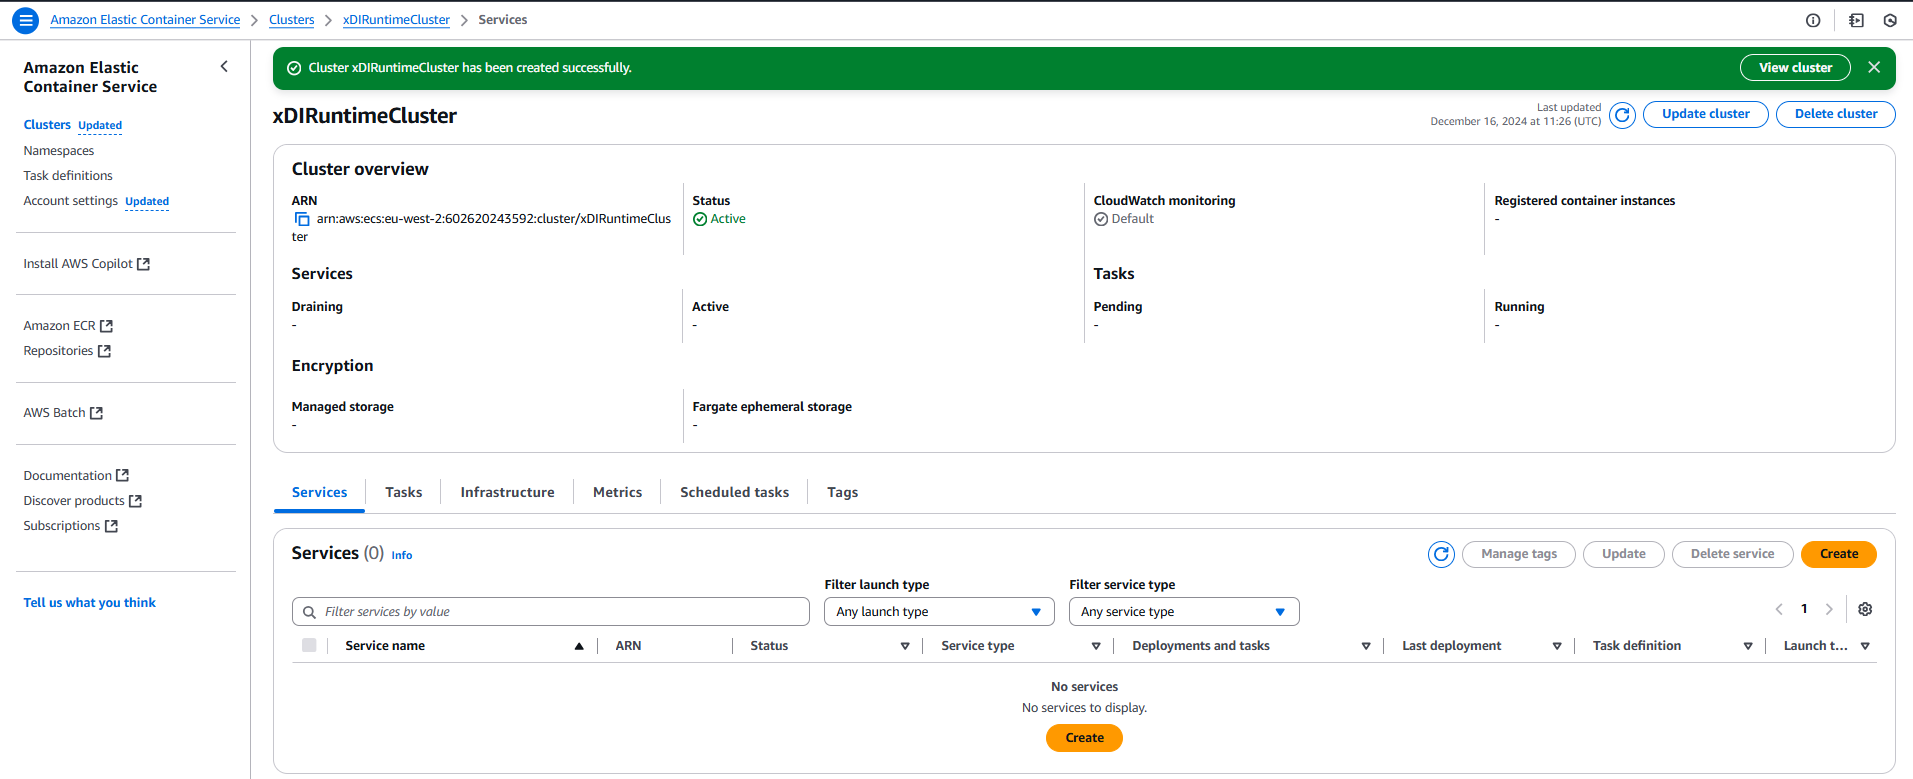Click the clock-like settings icon at top right
The width and height of the screenshot is (1913, 779).
(x=1890, y=20)
